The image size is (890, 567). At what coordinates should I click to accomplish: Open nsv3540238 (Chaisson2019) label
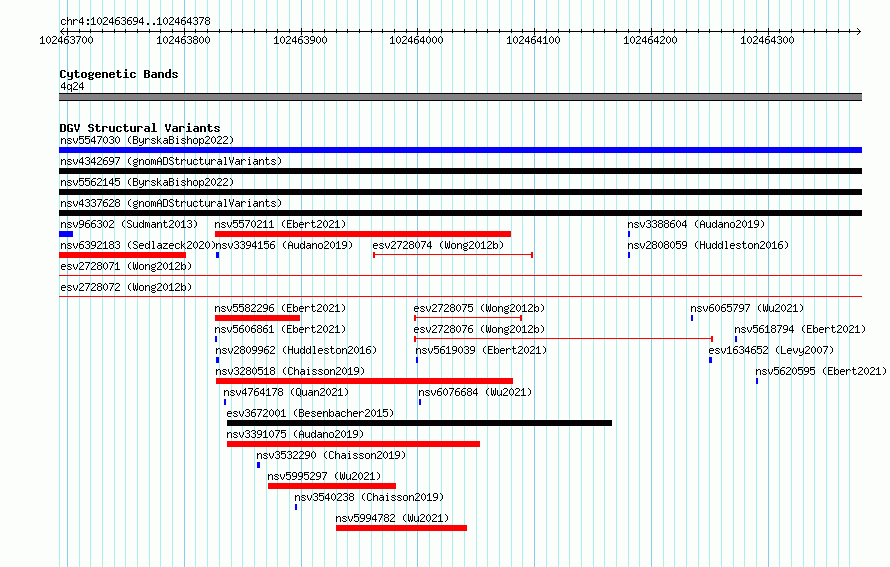click(369, 497)
